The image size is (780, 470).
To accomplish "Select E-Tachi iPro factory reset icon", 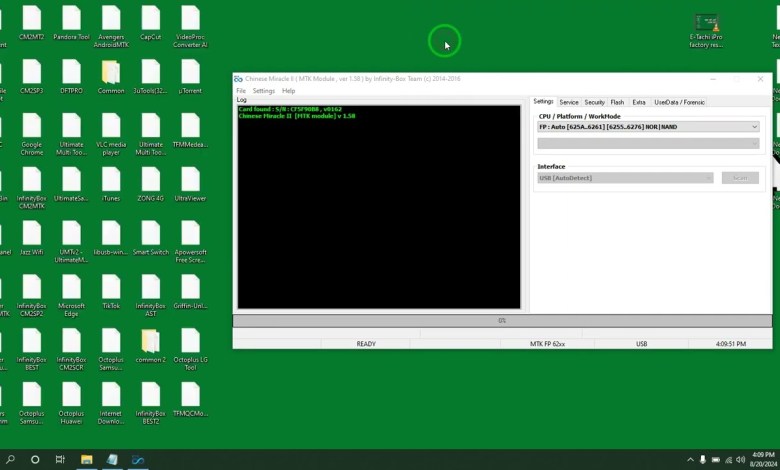I will pyautogui.click(x=706, y=30).
